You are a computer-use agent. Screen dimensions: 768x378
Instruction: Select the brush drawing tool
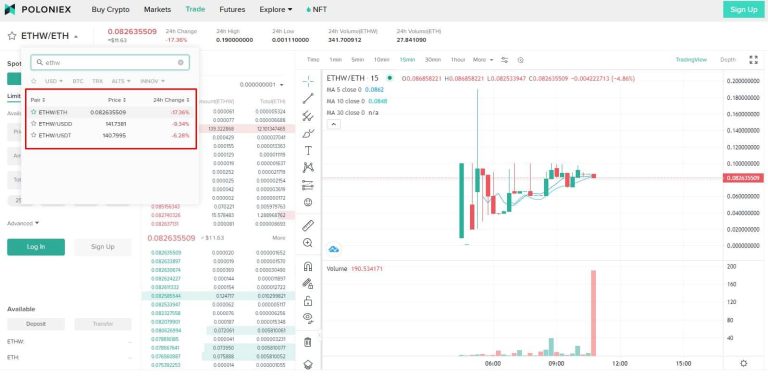(x=308, y=133)
